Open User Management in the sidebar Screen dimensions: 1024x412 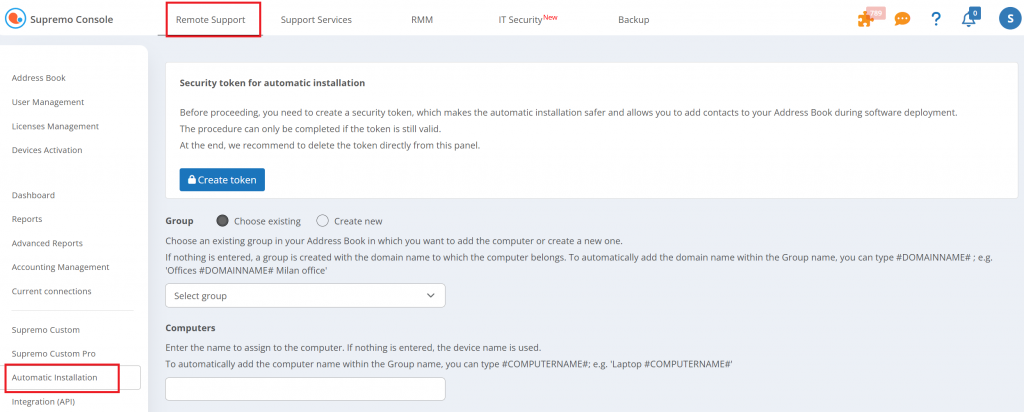[x=47, y=102]
